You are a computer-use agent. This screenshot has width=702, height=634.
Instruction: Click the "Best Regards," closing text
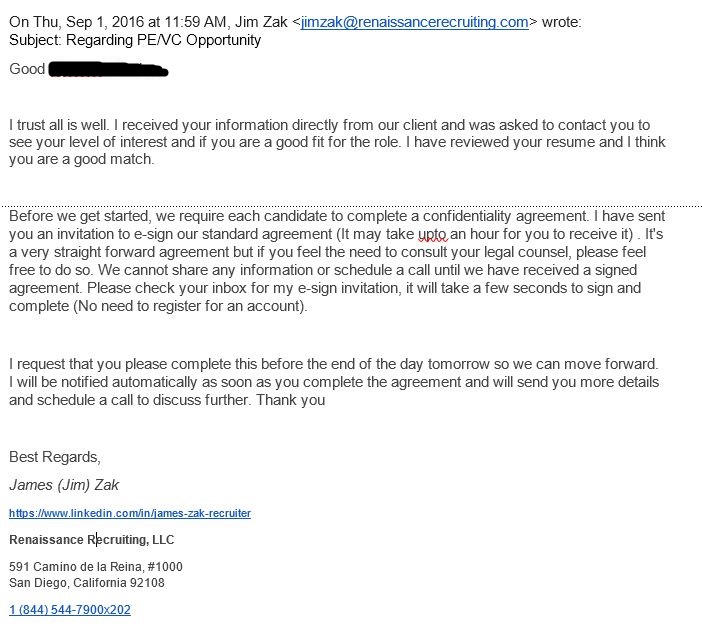tap(55, 457)
